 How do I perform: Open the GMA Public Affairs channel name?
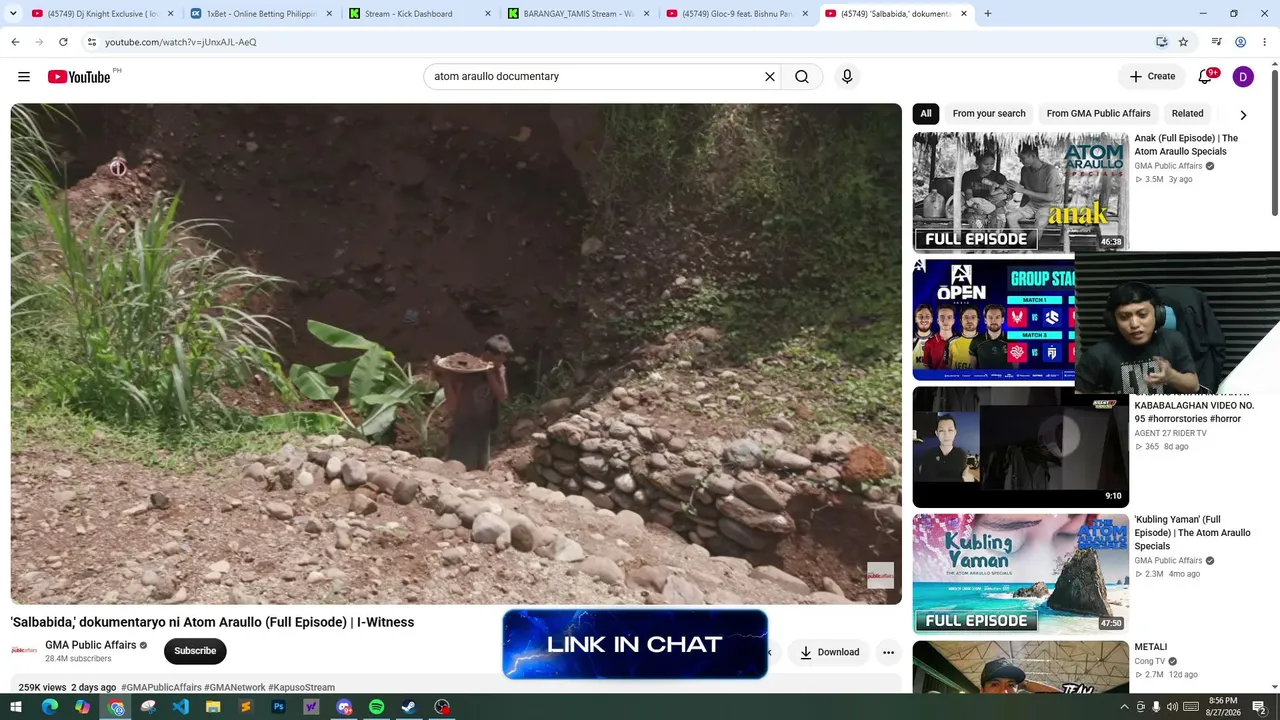tap(91, 645)
